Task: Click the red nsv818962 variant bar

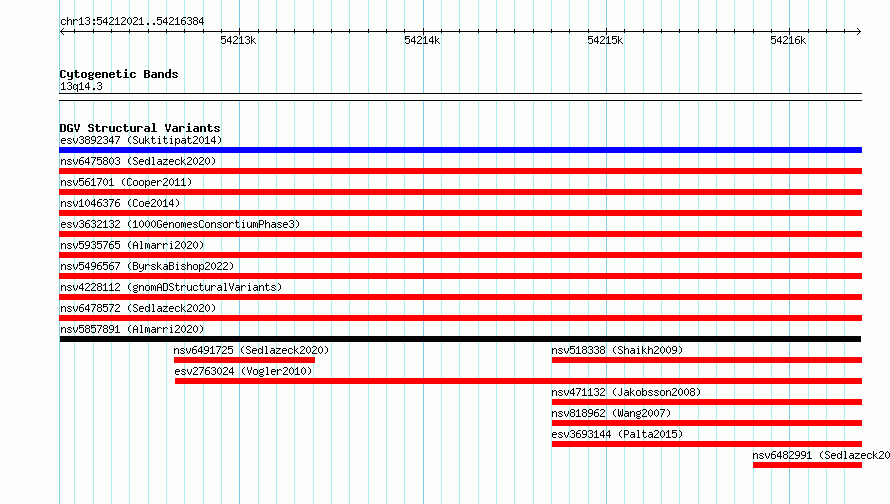Action: 707,423
